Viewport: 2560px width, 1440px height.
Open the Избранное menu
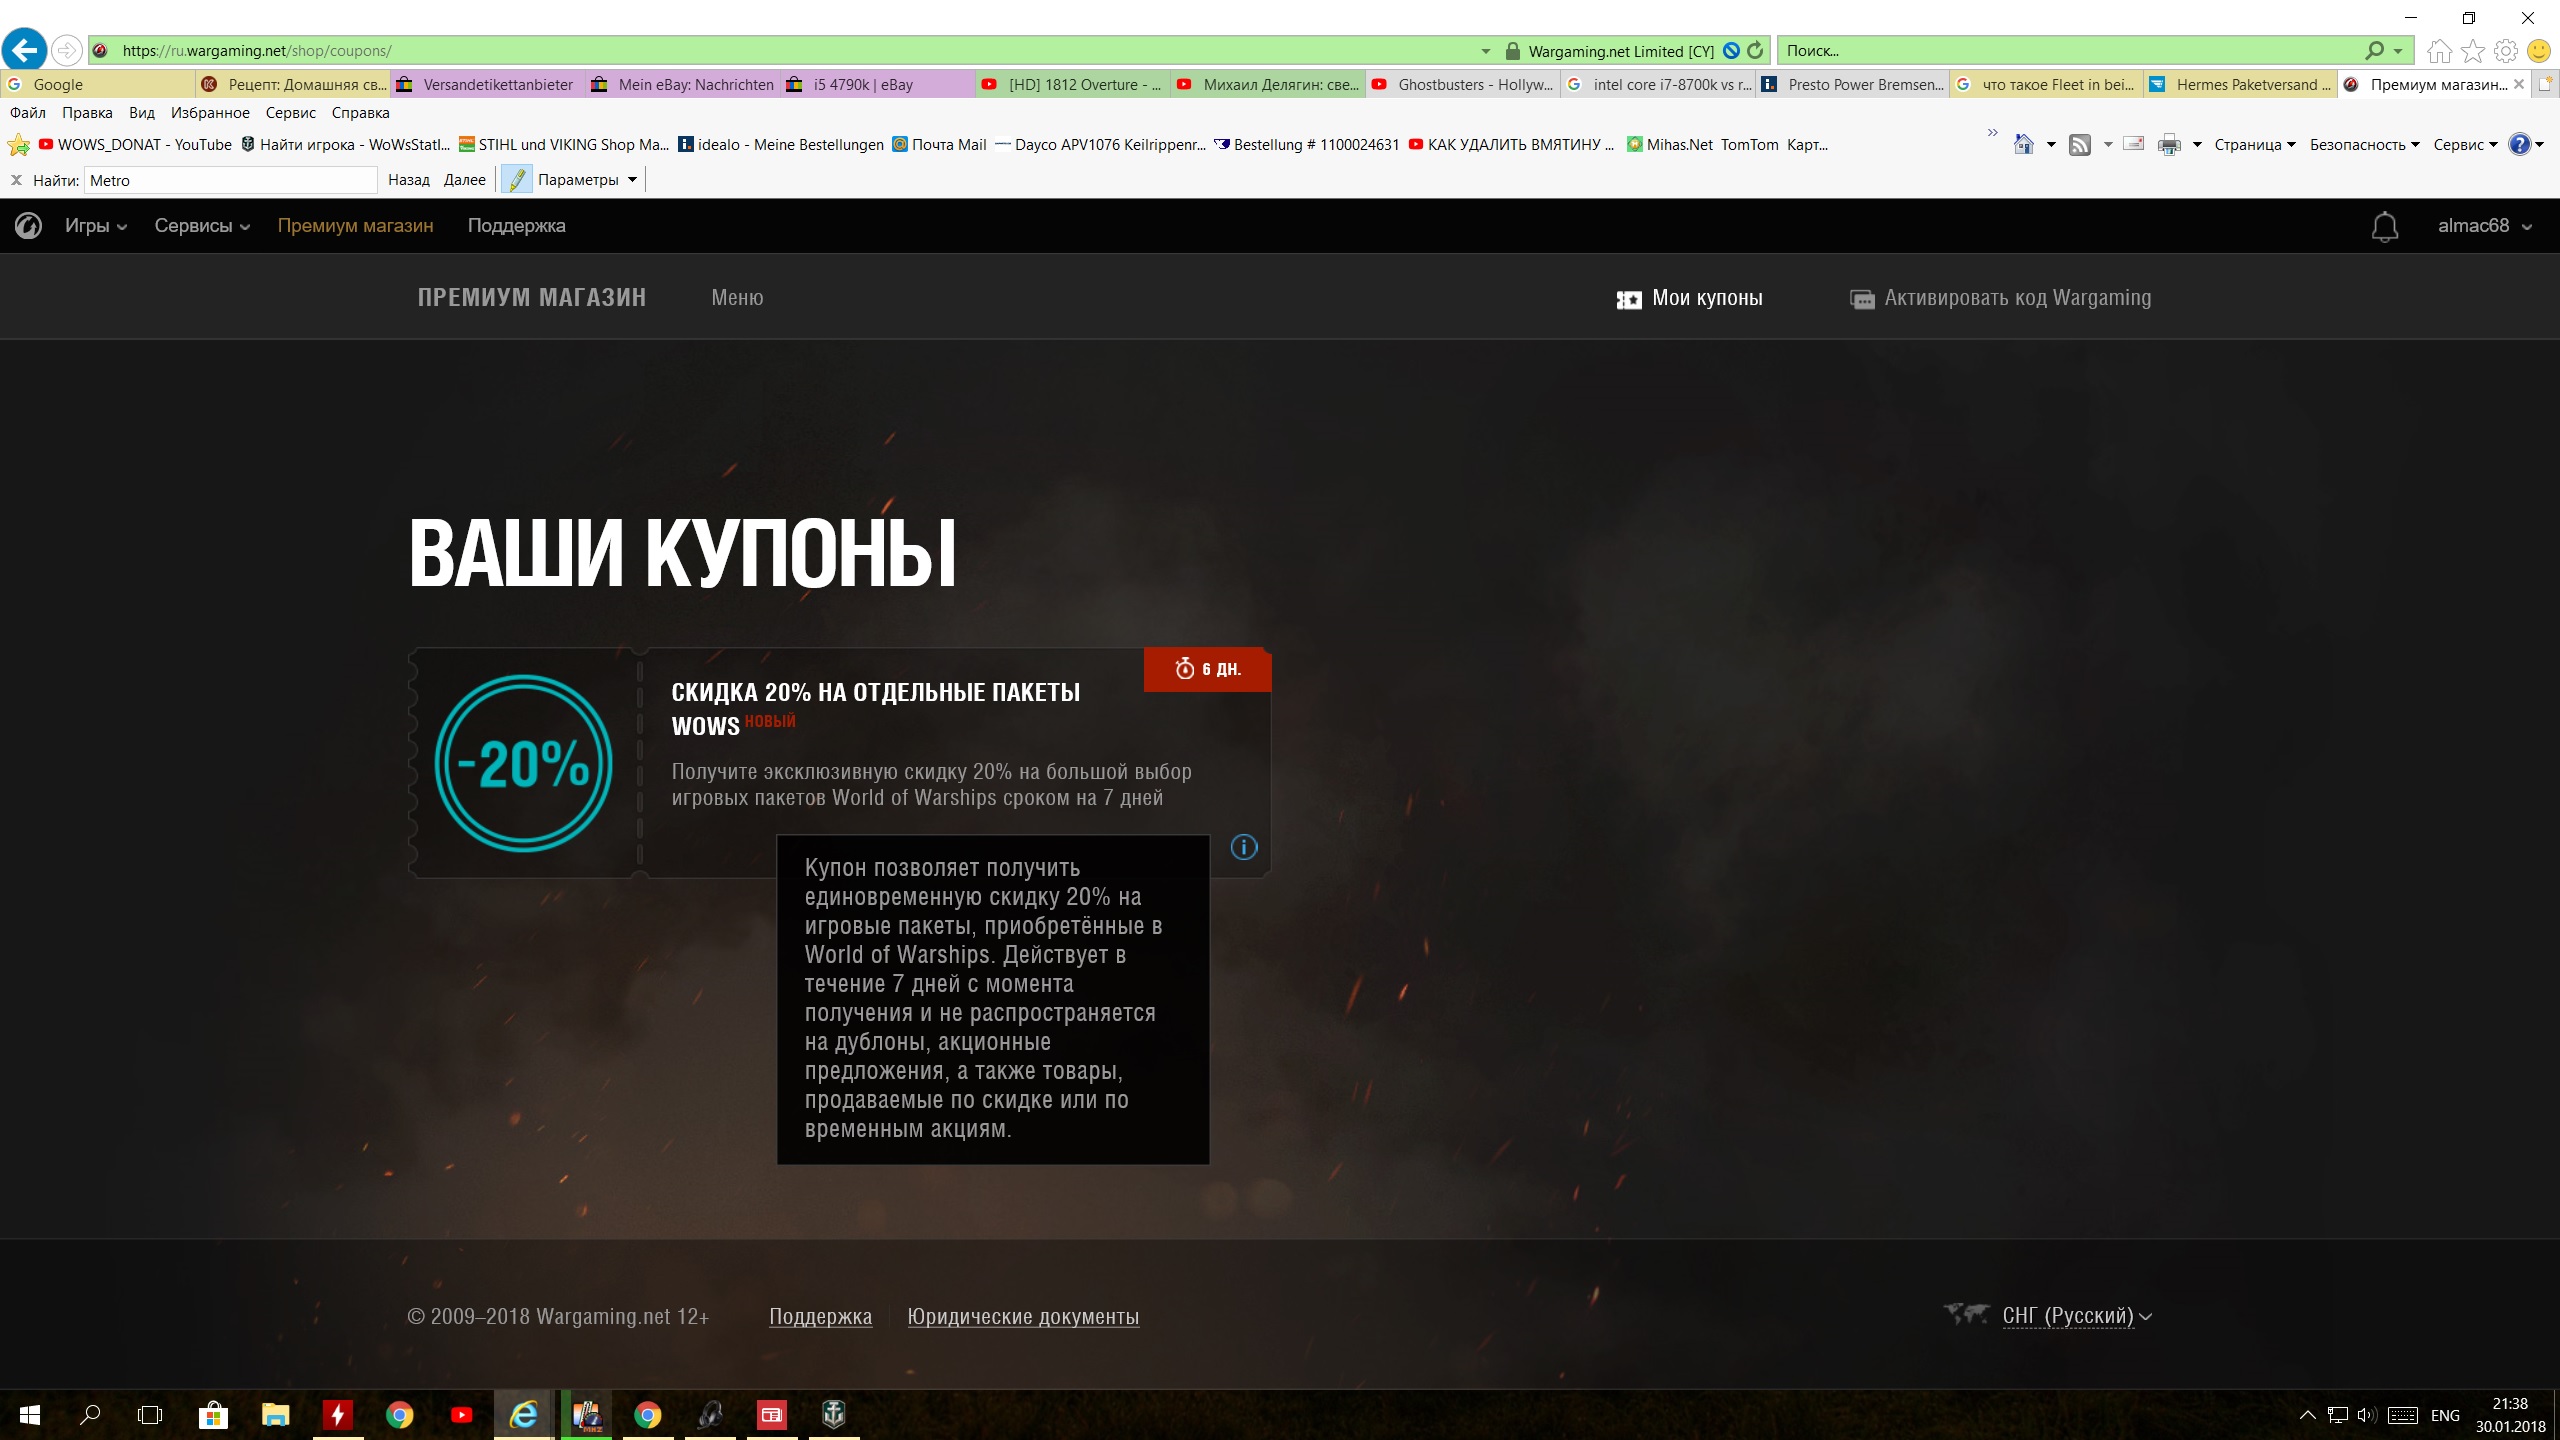pos(210,113)
